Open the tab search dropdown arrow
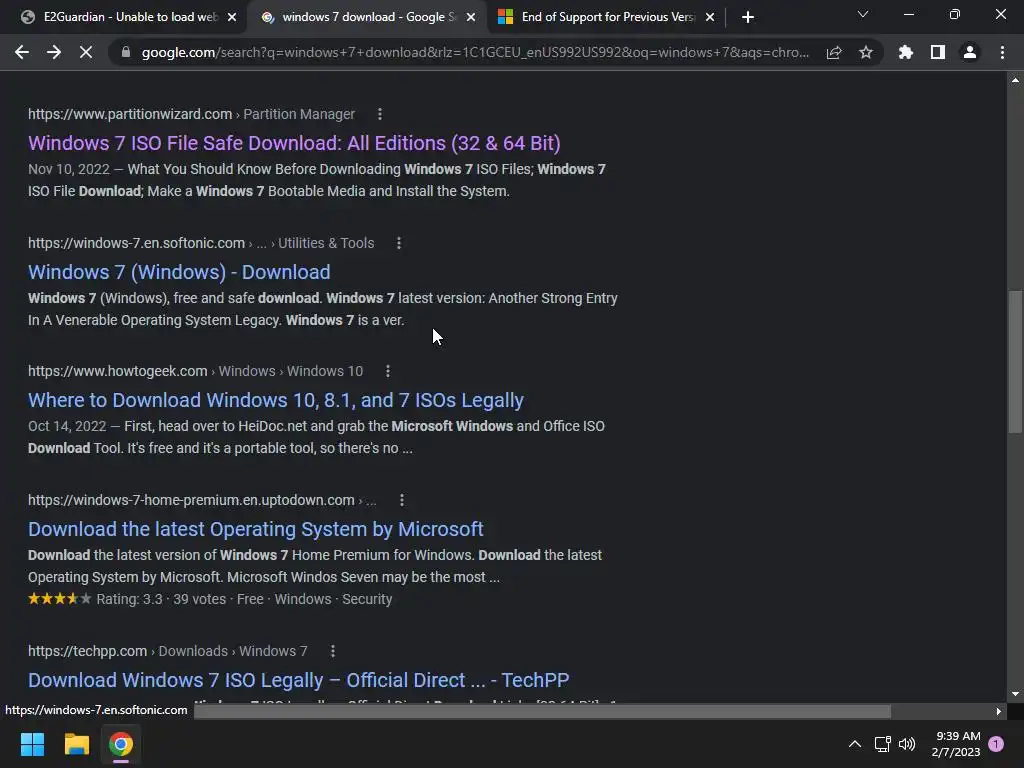Viewport: 1024px width, 768px height. tap(863, 14)
